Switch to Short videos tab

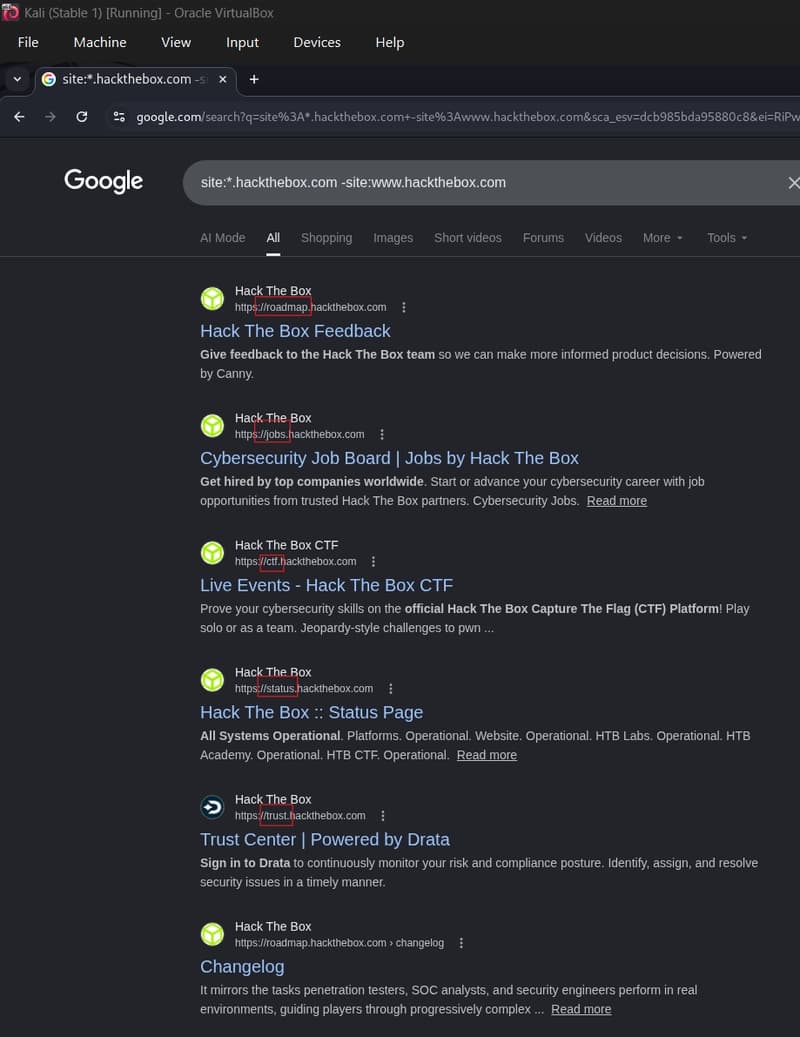[467, 238]
